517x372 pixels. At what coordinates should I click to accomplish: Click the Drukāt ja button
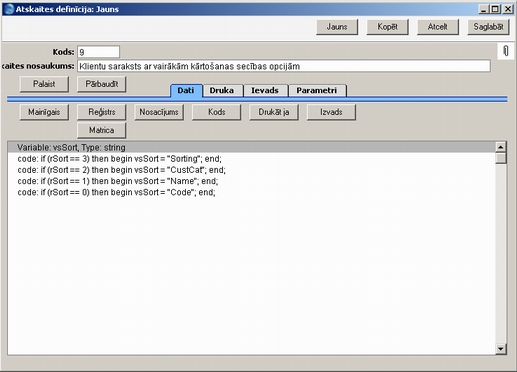[274, 112]
